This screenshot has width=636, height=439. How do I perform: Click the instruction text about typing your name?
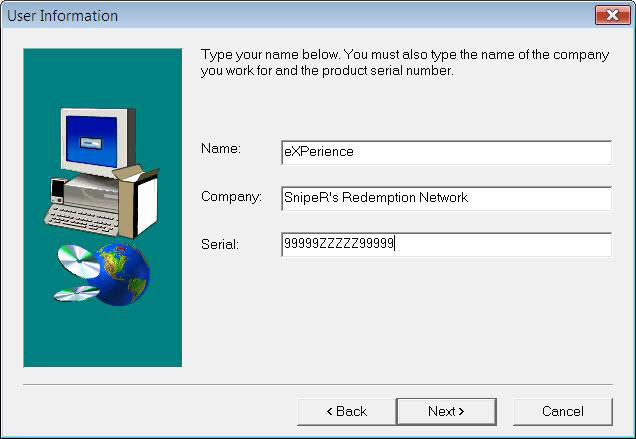[405, 62]
